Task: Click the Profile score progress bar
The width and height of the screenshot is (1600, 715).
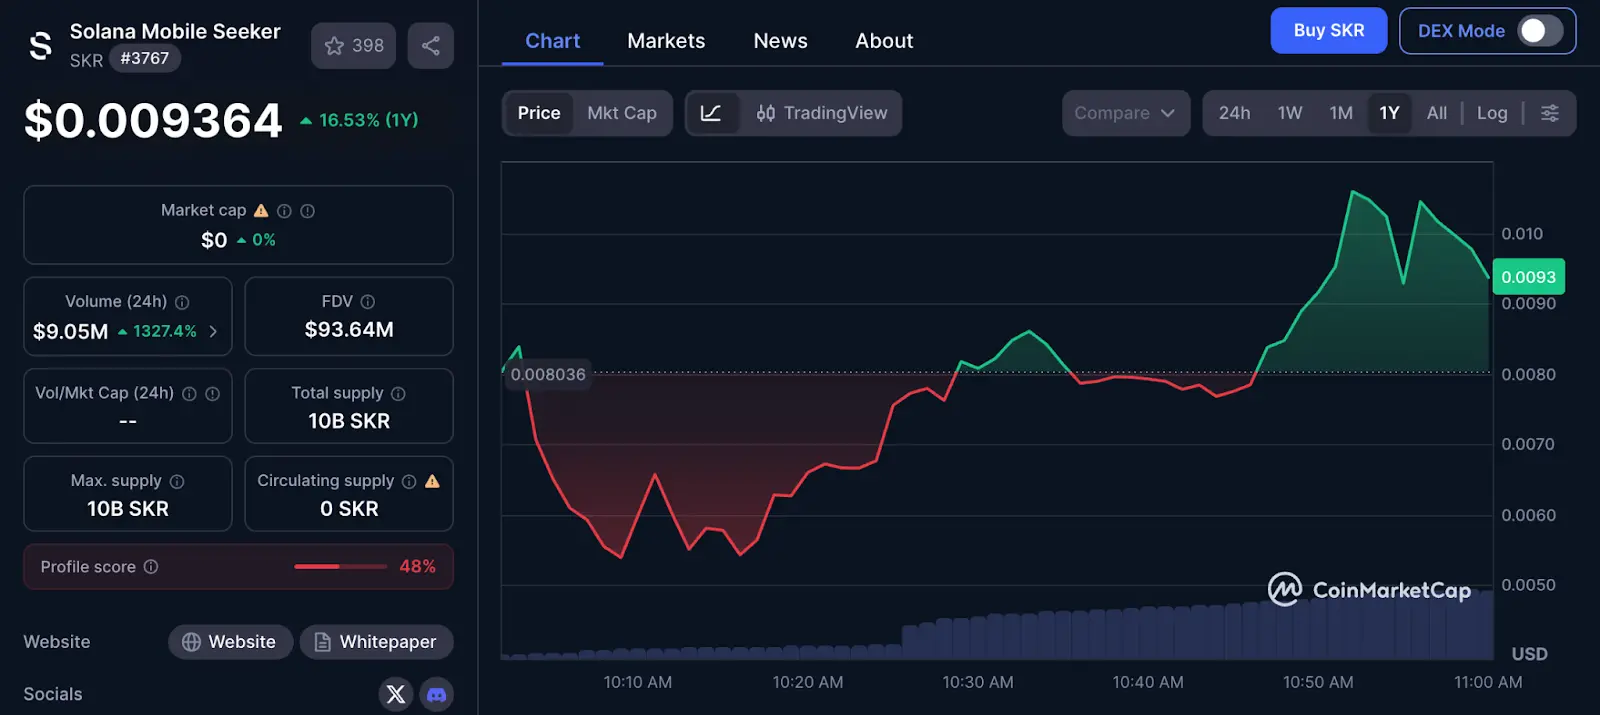Action: pos(340,567)
